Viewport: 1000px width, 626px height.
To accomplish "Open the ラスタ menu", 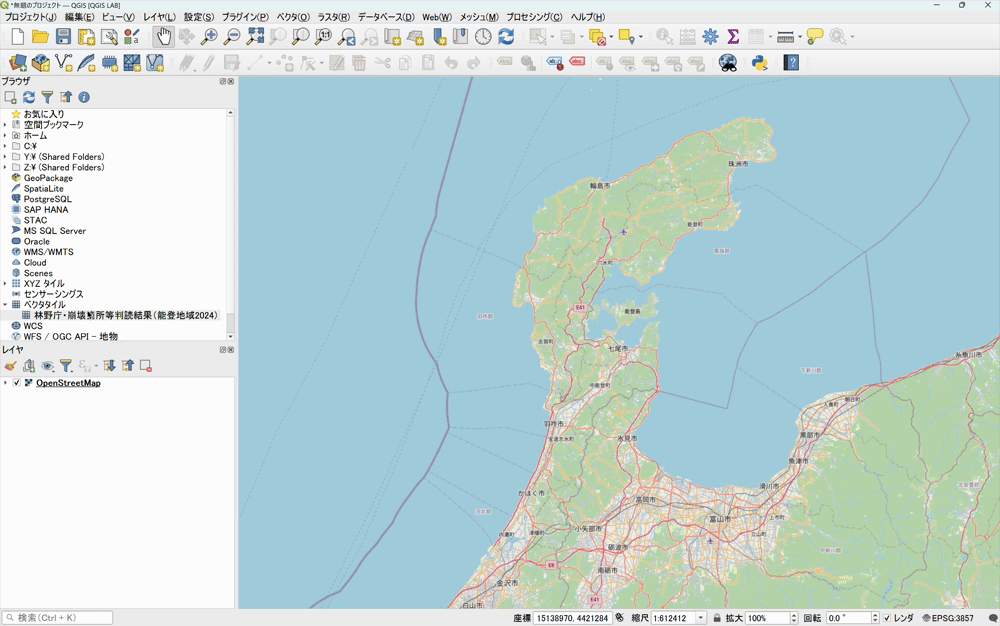I will click(334, 17).
